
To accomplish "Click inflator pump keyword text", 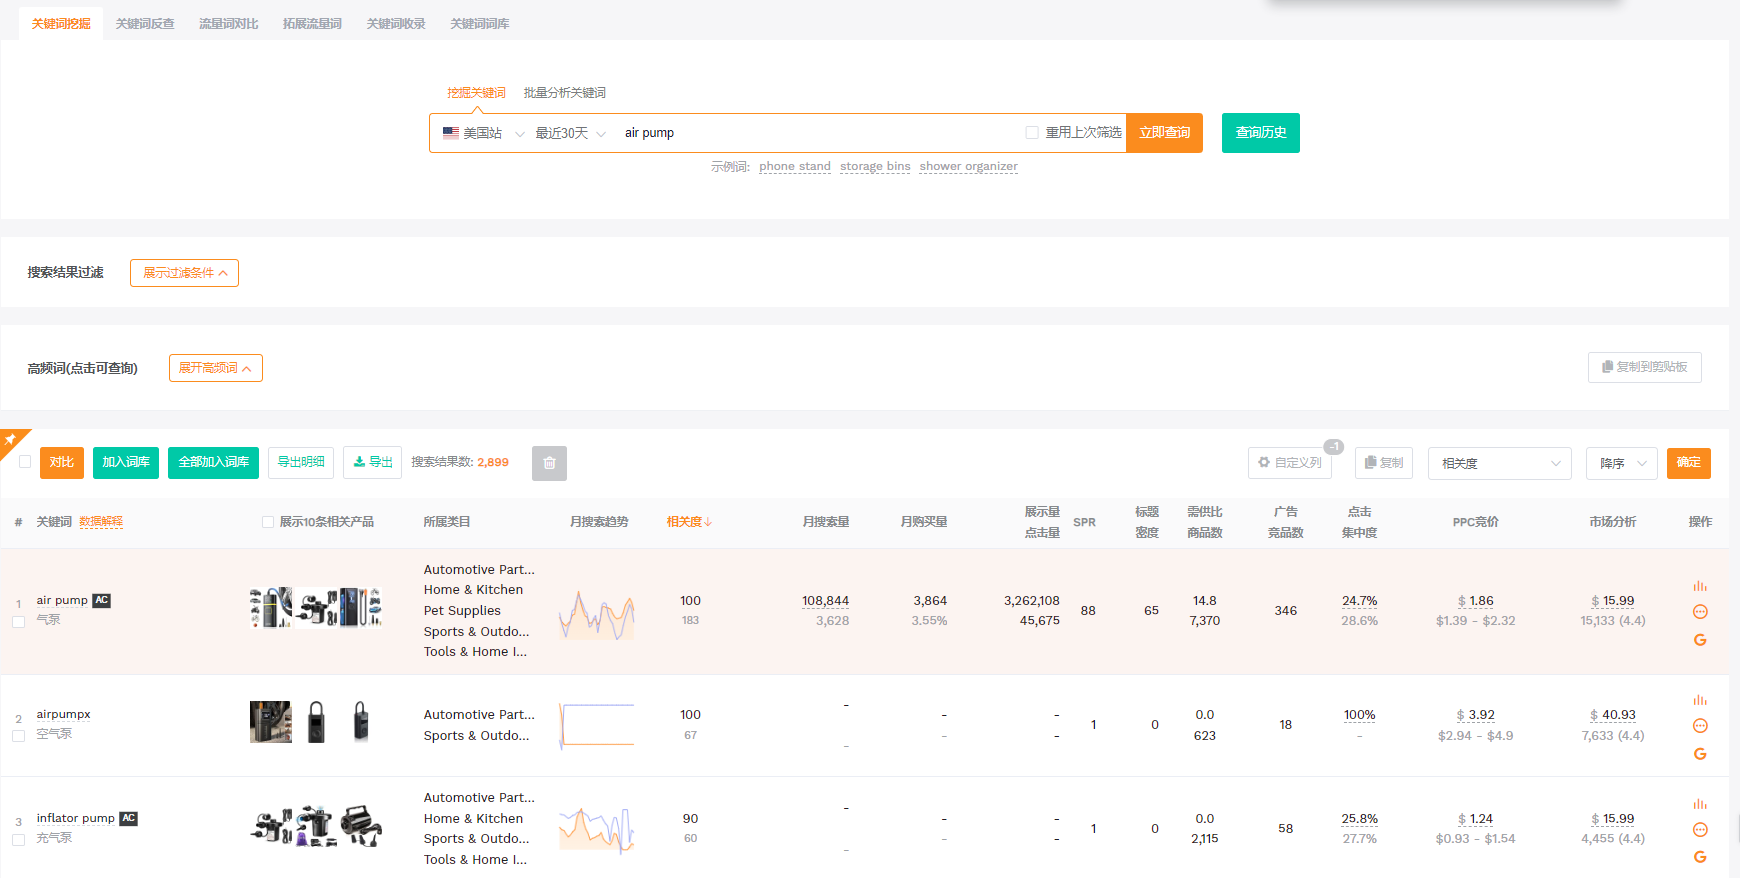I will (x=76, y=818).
